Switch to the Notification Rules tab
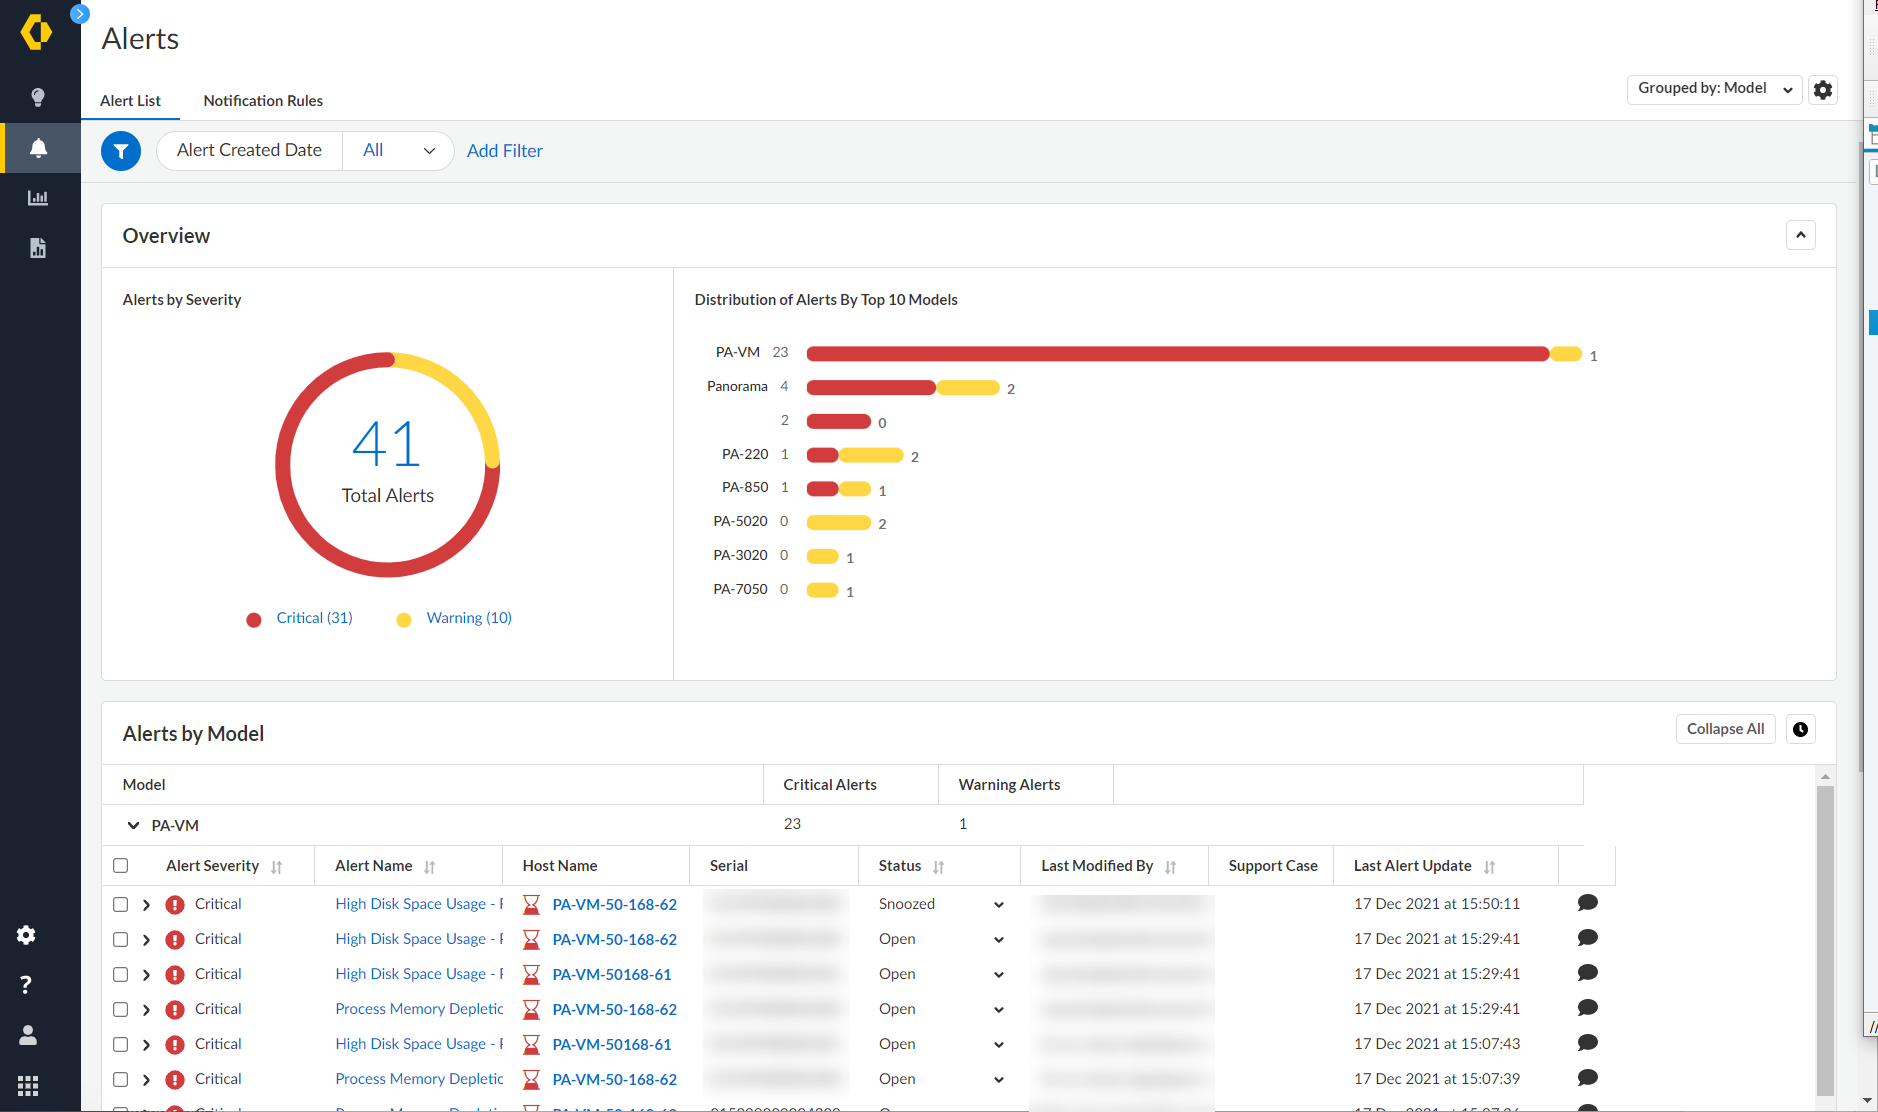Image resolution: width=1878 pixels, height=1112 pixels. coord(263,101)
